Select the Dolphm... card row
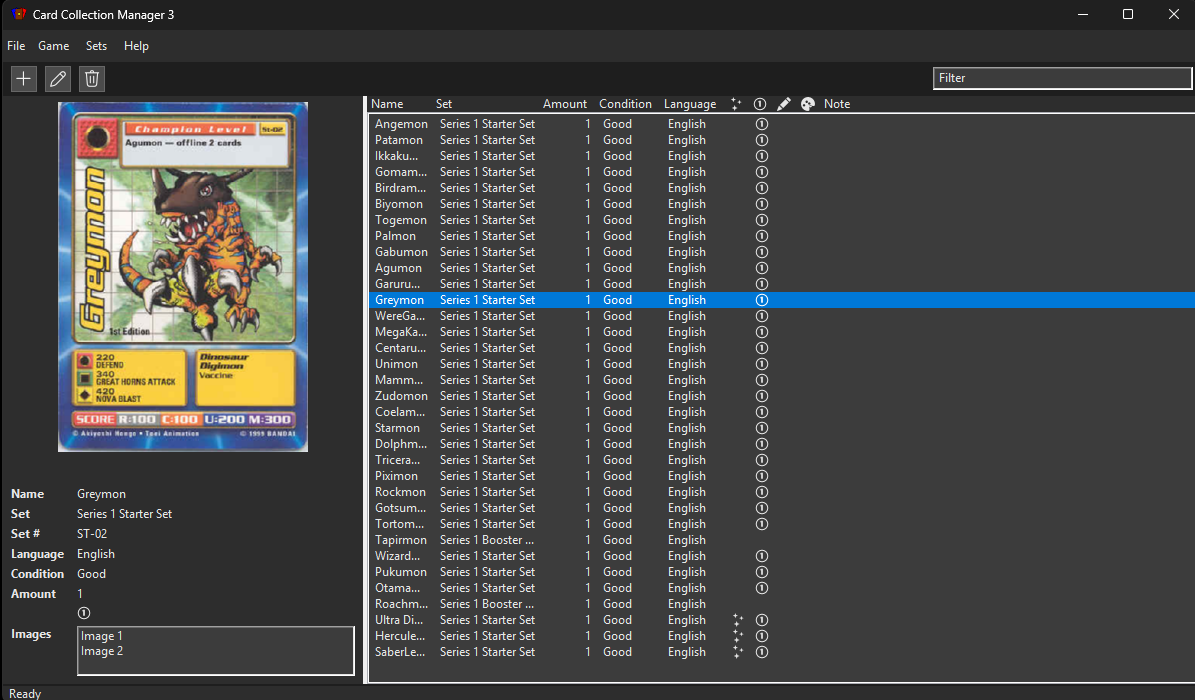Image resolution: width=1195 pixels, height=700 pixels. pos(781,444)
